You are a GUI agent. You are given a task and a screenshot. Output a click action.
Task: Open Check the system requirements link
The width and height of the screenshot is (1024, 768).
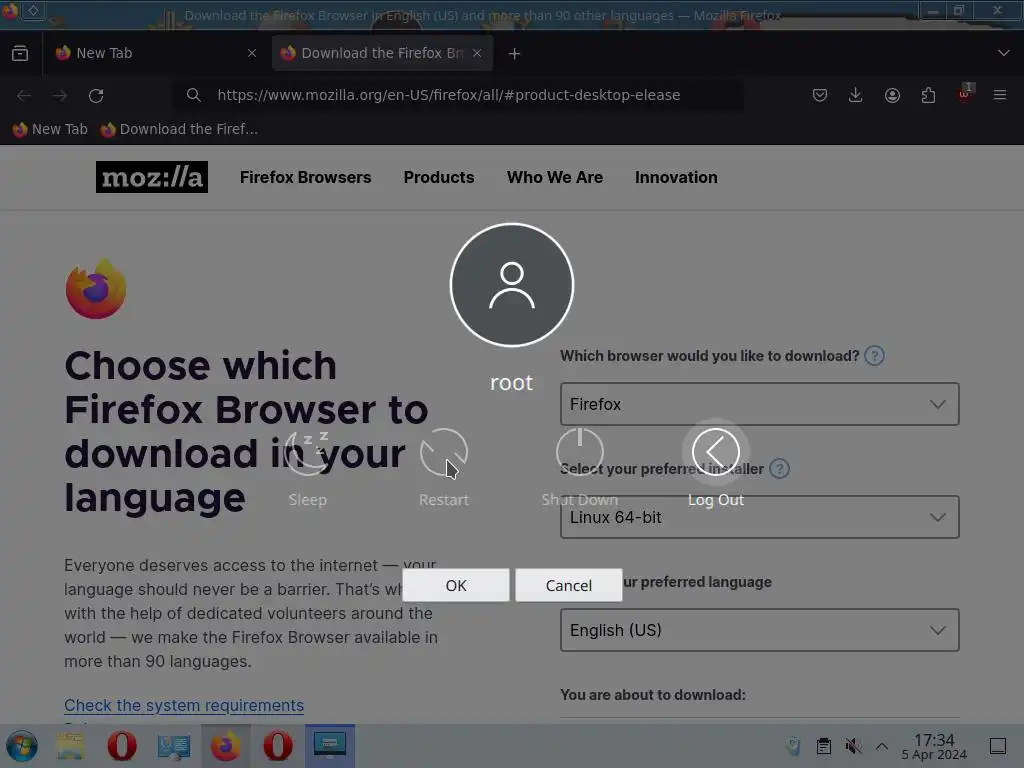tap(184, 705)
